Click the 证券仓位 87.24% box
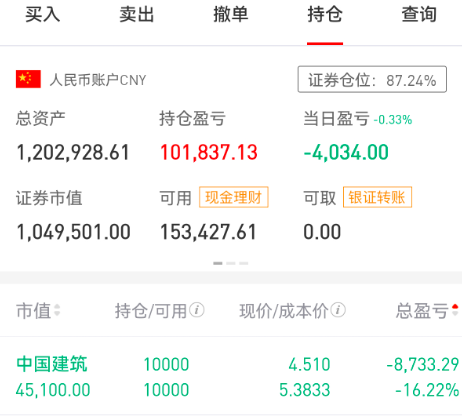 [x=372, y=79]
